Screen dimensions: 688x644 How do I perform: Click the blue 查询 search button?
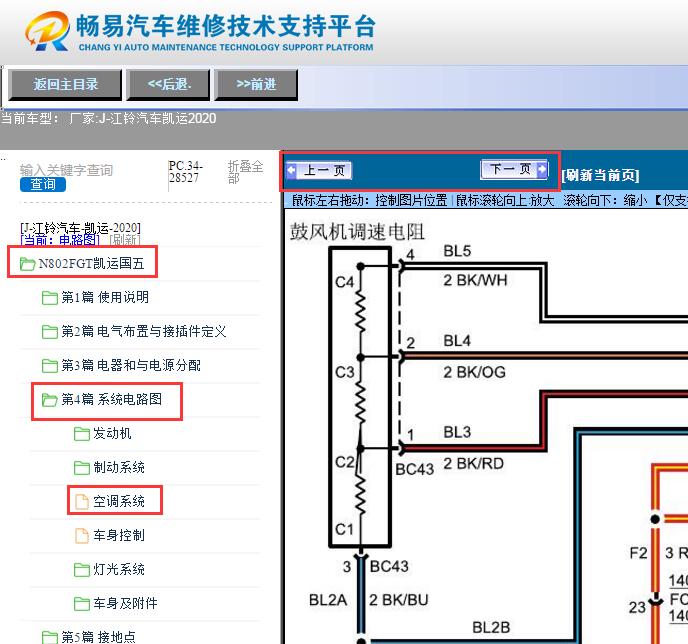click(x=43, y=184)
